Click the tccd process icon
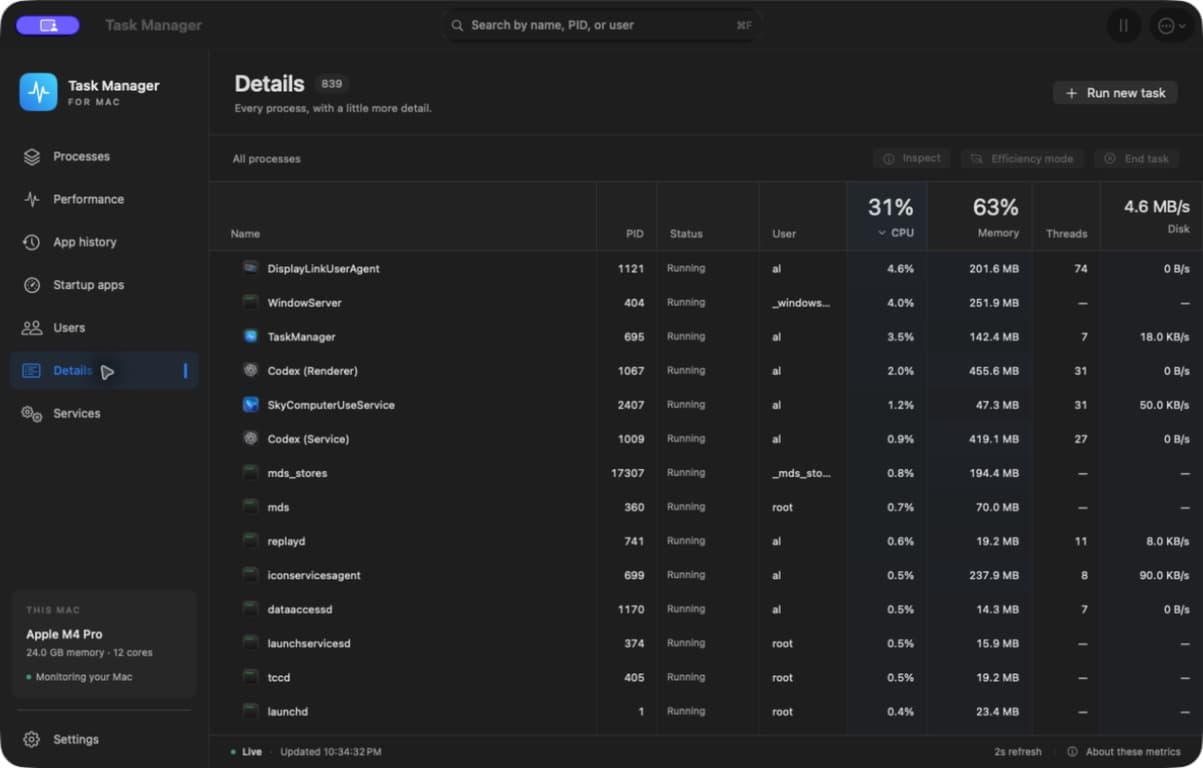The height and width of the screenshot is (768, 1203). click(251, 677)
